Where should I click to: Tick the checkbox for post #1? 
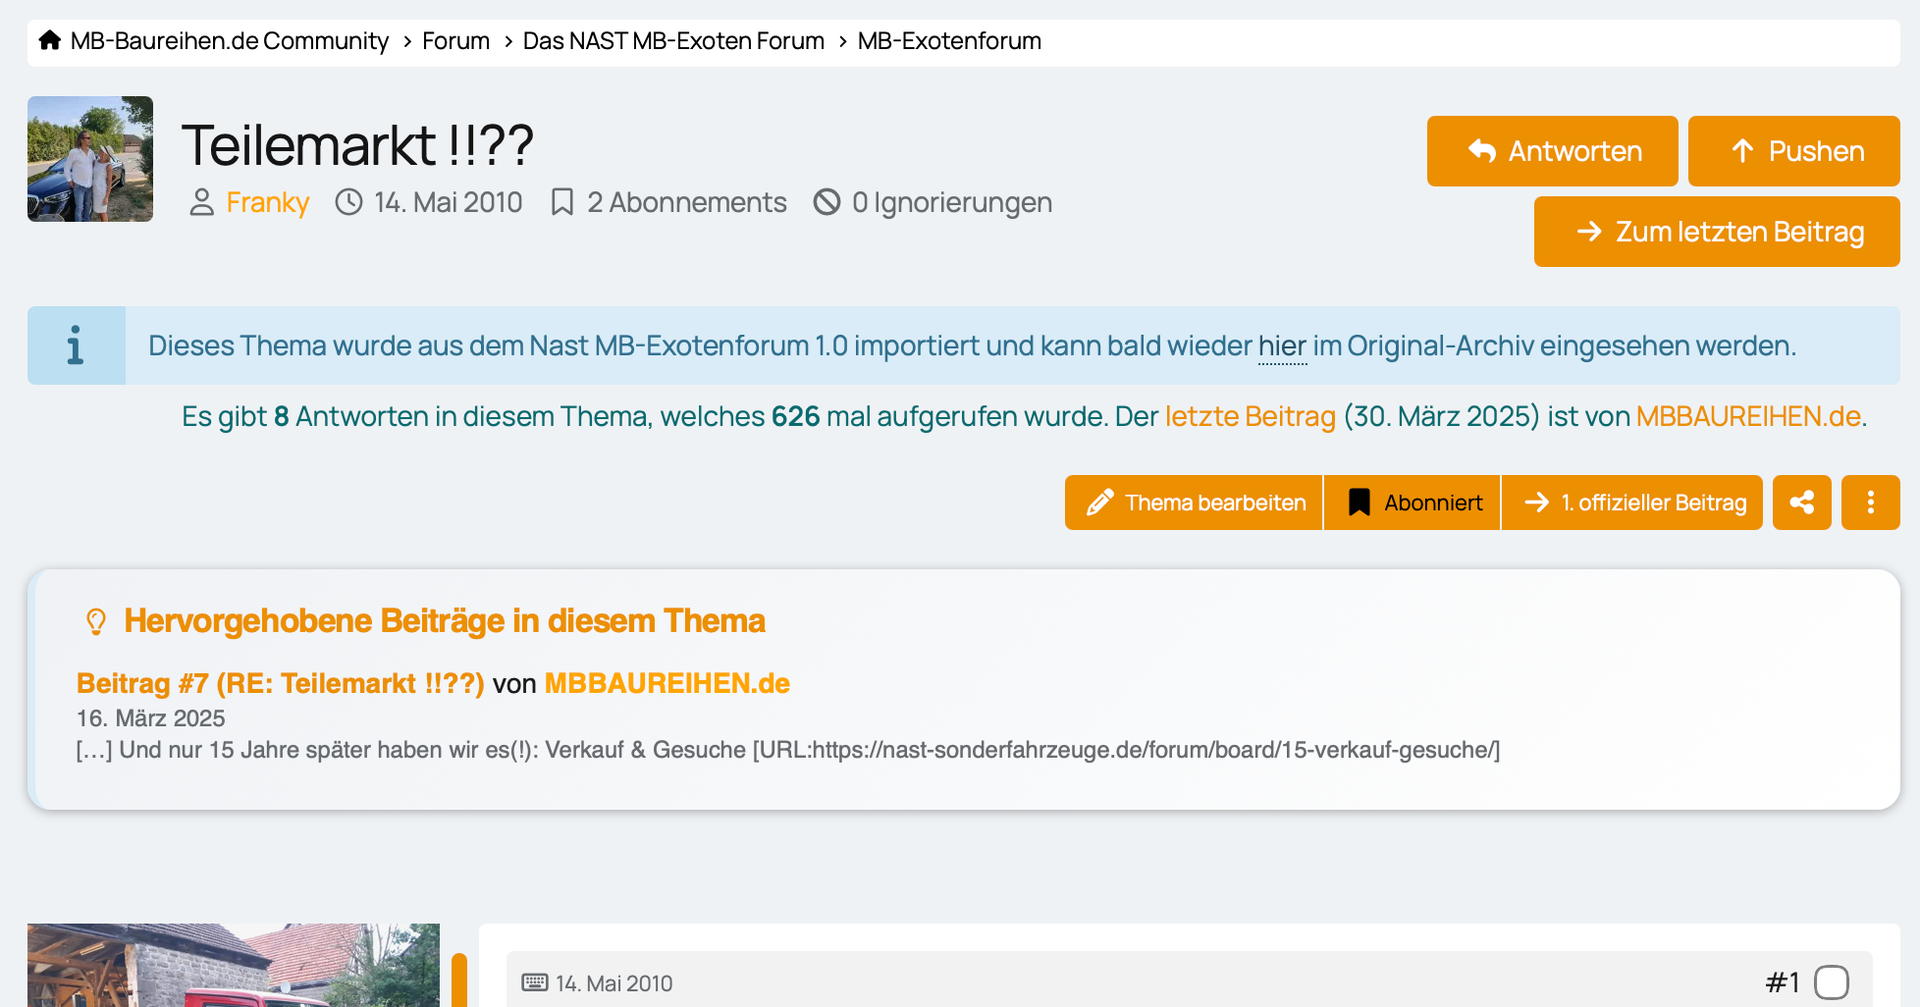1831,982
